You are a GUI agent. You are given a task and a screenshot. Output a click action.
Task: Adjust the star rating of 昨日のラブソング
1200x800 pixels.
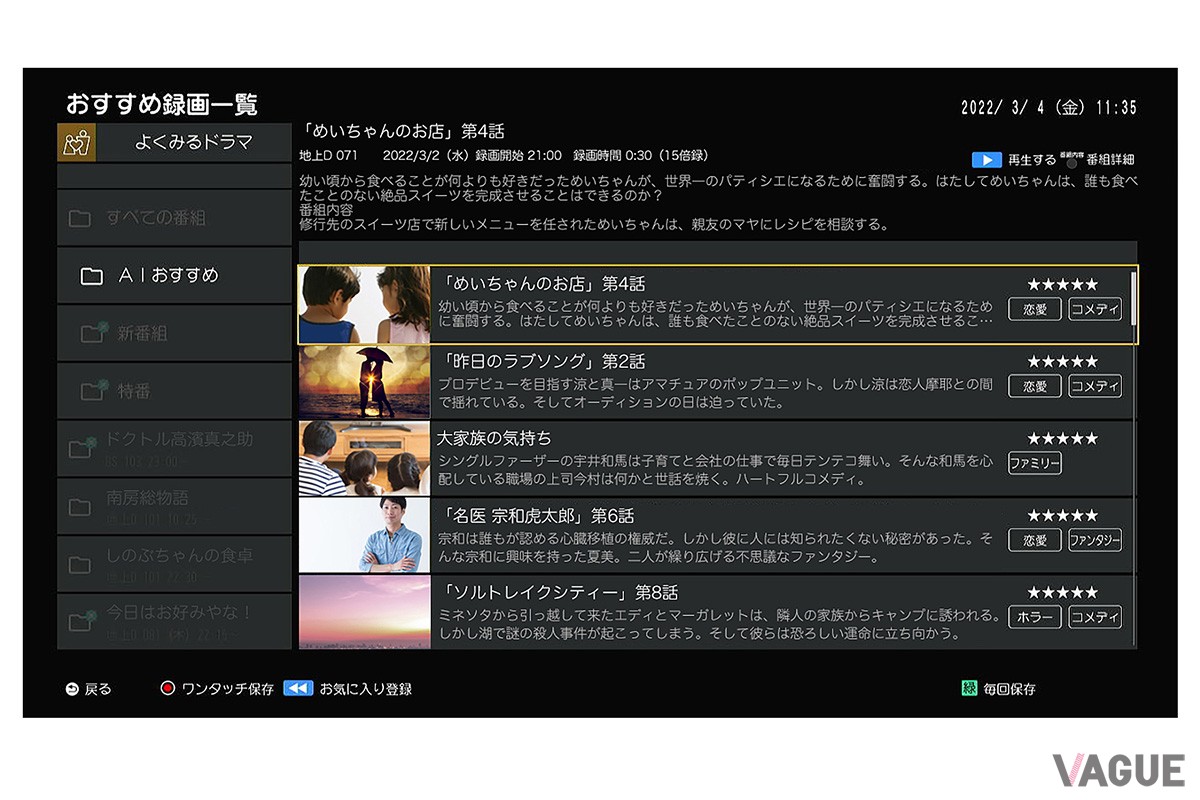pyautogui.click(x=1061, y=360)
